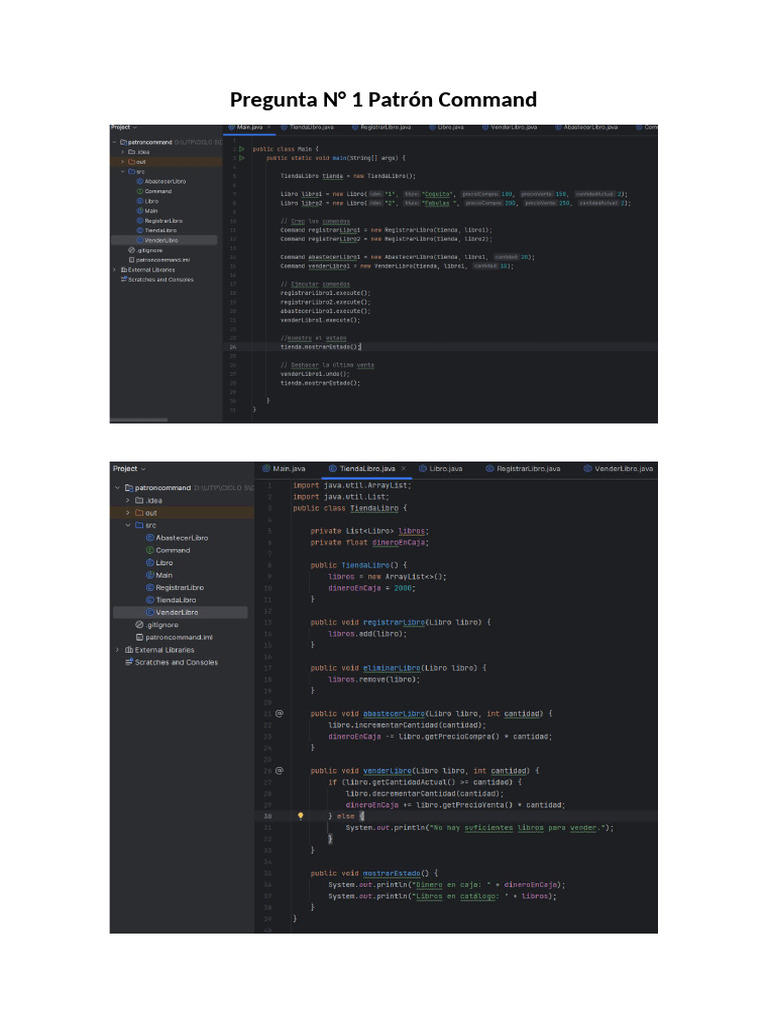The width and height of the screenshot is (768, 1024).
Task: Collapse the src folder in lower tree
Action: [128, 525]
